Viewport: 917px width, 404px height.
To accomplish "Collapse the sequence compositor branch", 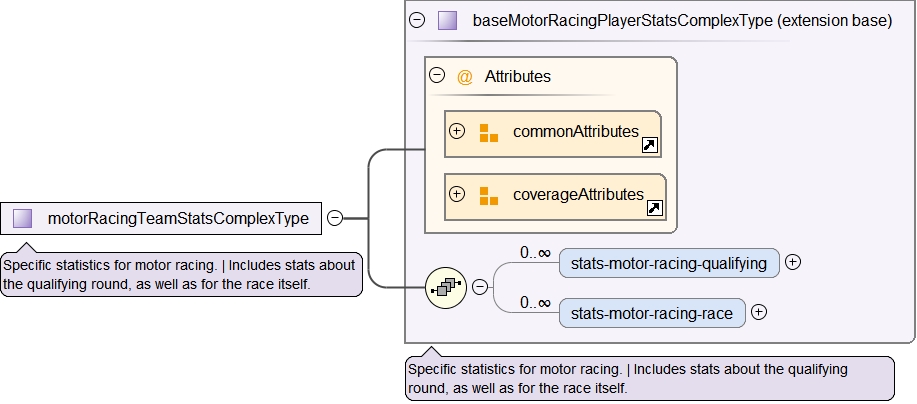I will pyautogui.click(x=479, y=287).
